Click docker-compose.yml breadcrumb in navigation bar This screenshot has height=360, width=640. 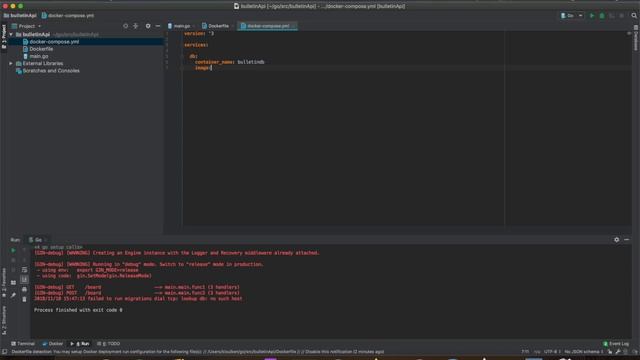pos(67,16)
